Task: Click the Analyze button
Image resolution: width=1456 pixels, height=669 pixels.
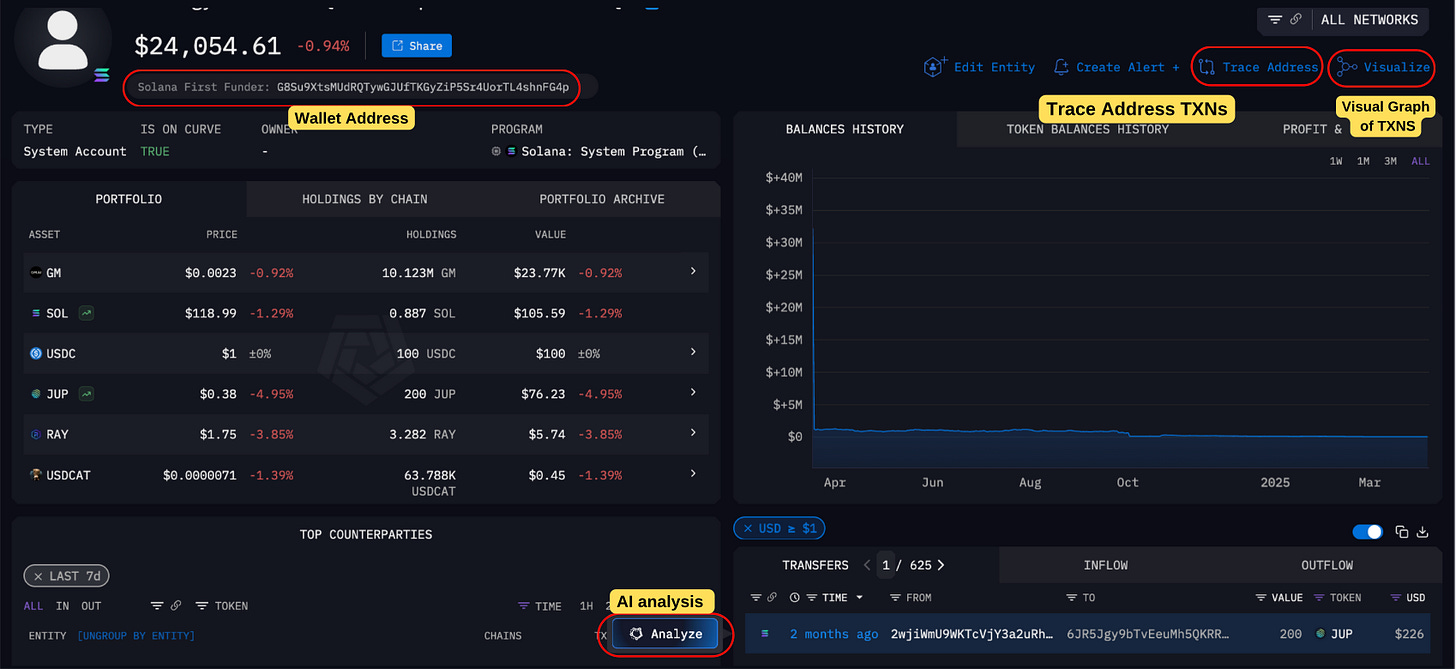Action: coord(665,634)
